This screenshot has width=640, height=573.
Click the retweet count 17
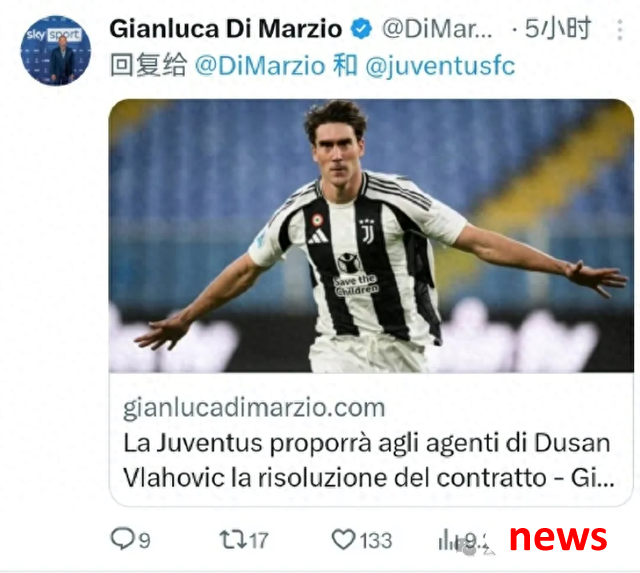click(258, 540)
